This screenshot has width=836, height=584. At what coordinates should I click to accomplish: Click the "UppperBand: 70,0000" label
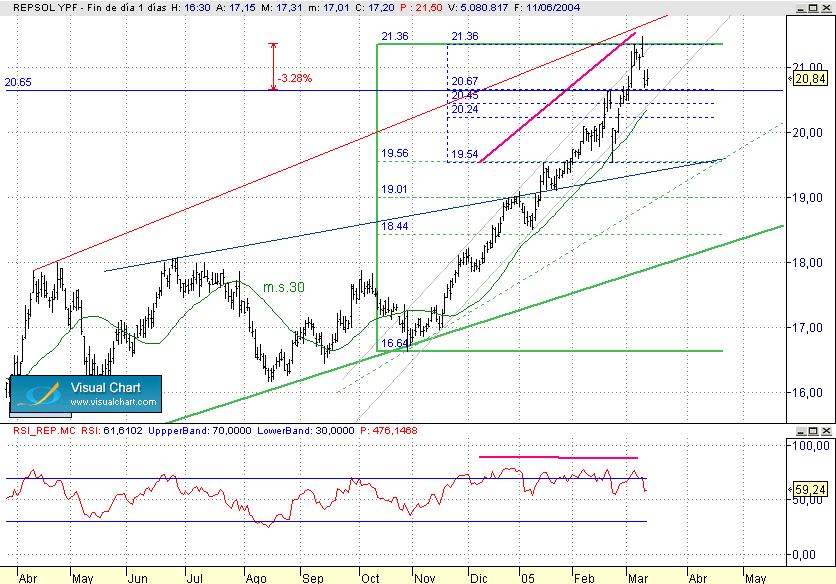pos(200,430)
